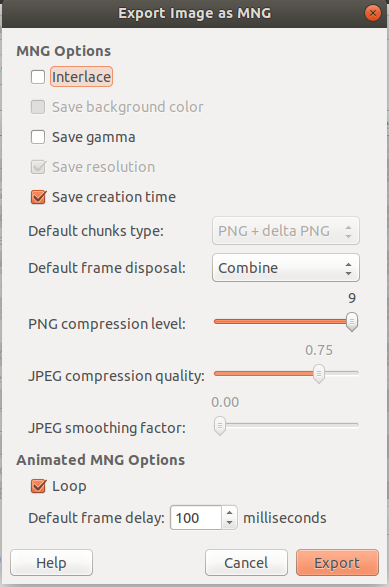Click the Save background color checkbox
The height and width of the screenshot is (587, 389).
click(38, 107)
